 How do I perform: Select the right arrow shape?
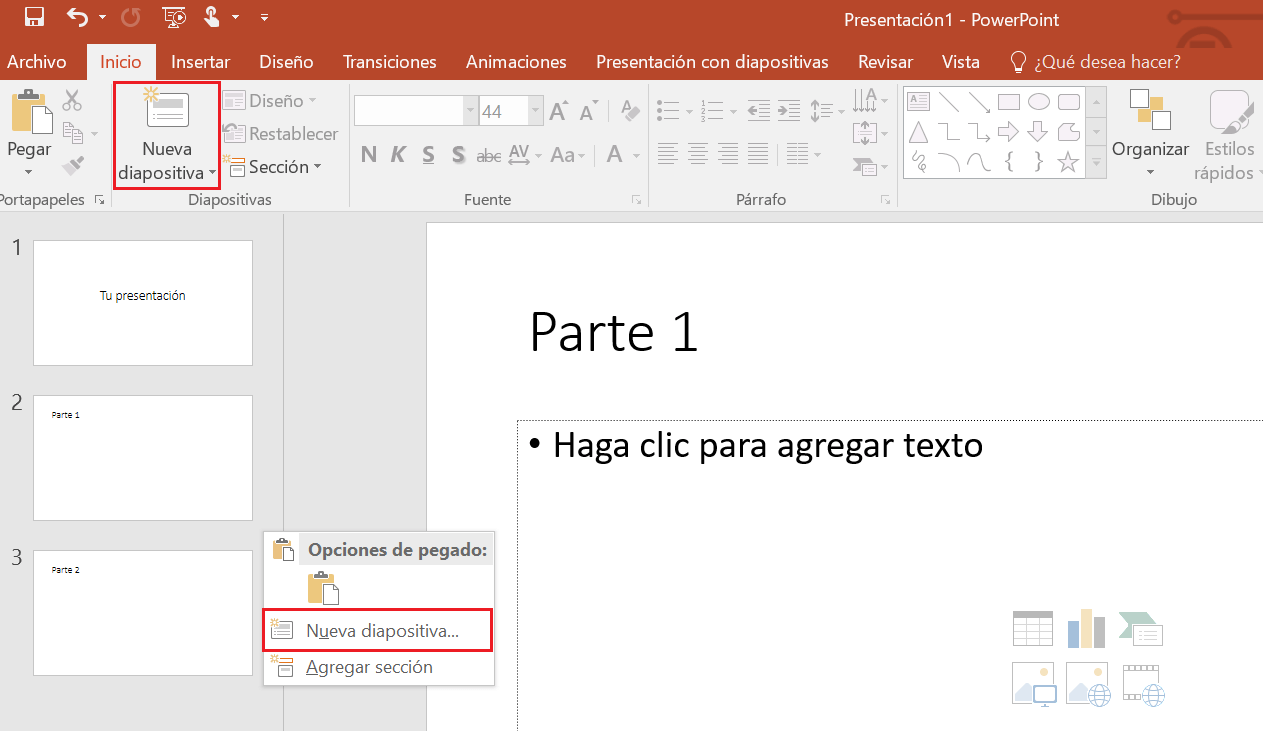(1008, 131)
